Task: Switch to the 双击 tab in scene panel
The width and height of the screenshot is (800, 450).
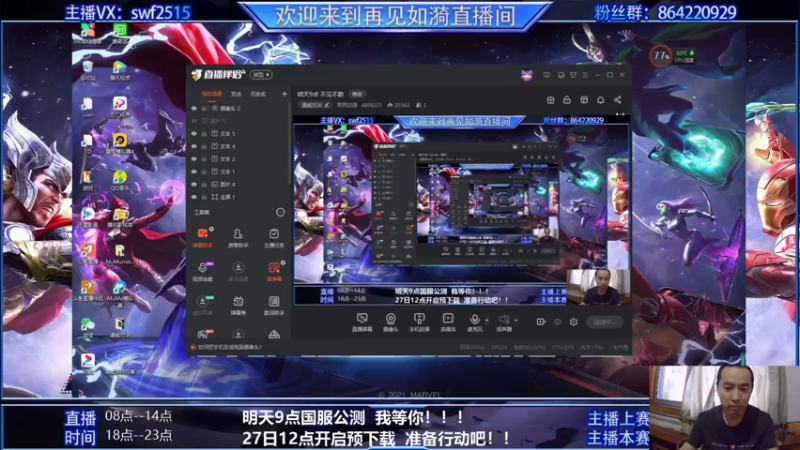Action: 236,94
